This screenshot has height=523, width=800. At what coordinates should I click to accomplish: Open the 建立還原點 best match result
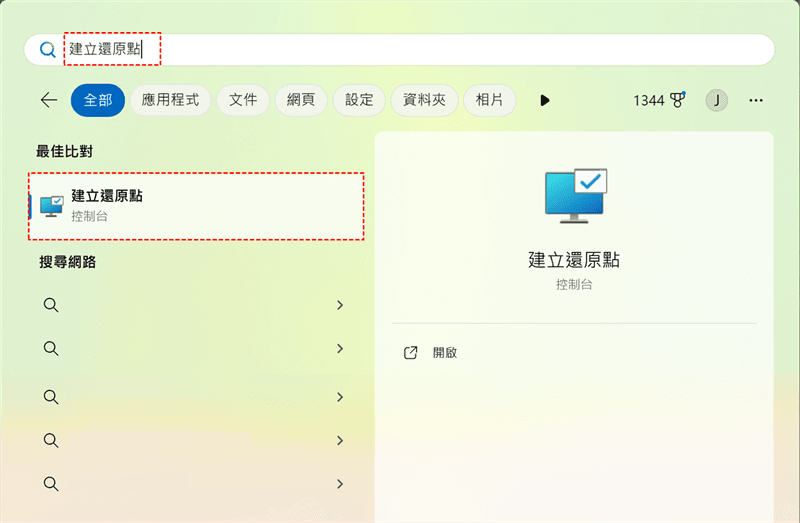tap(196, 206)
